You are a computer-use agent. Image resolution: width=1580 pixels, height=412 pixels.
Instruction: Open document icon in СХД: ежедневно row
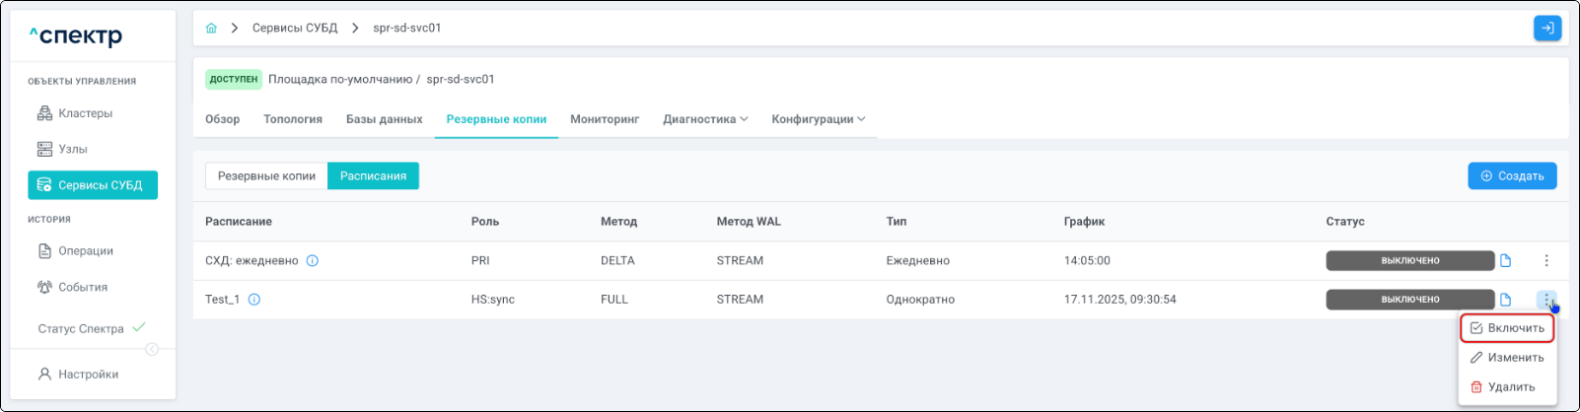(x=1505, y=261)
